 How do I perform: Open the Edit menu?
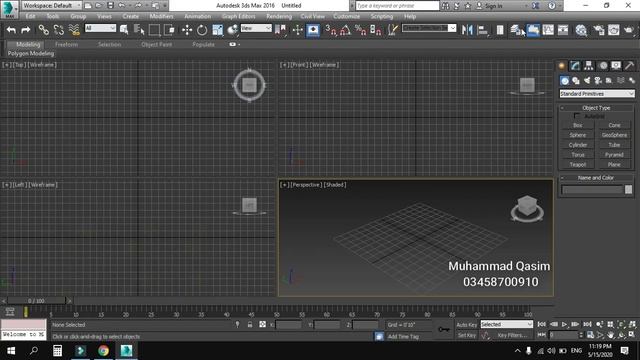(x=30, y=16)
